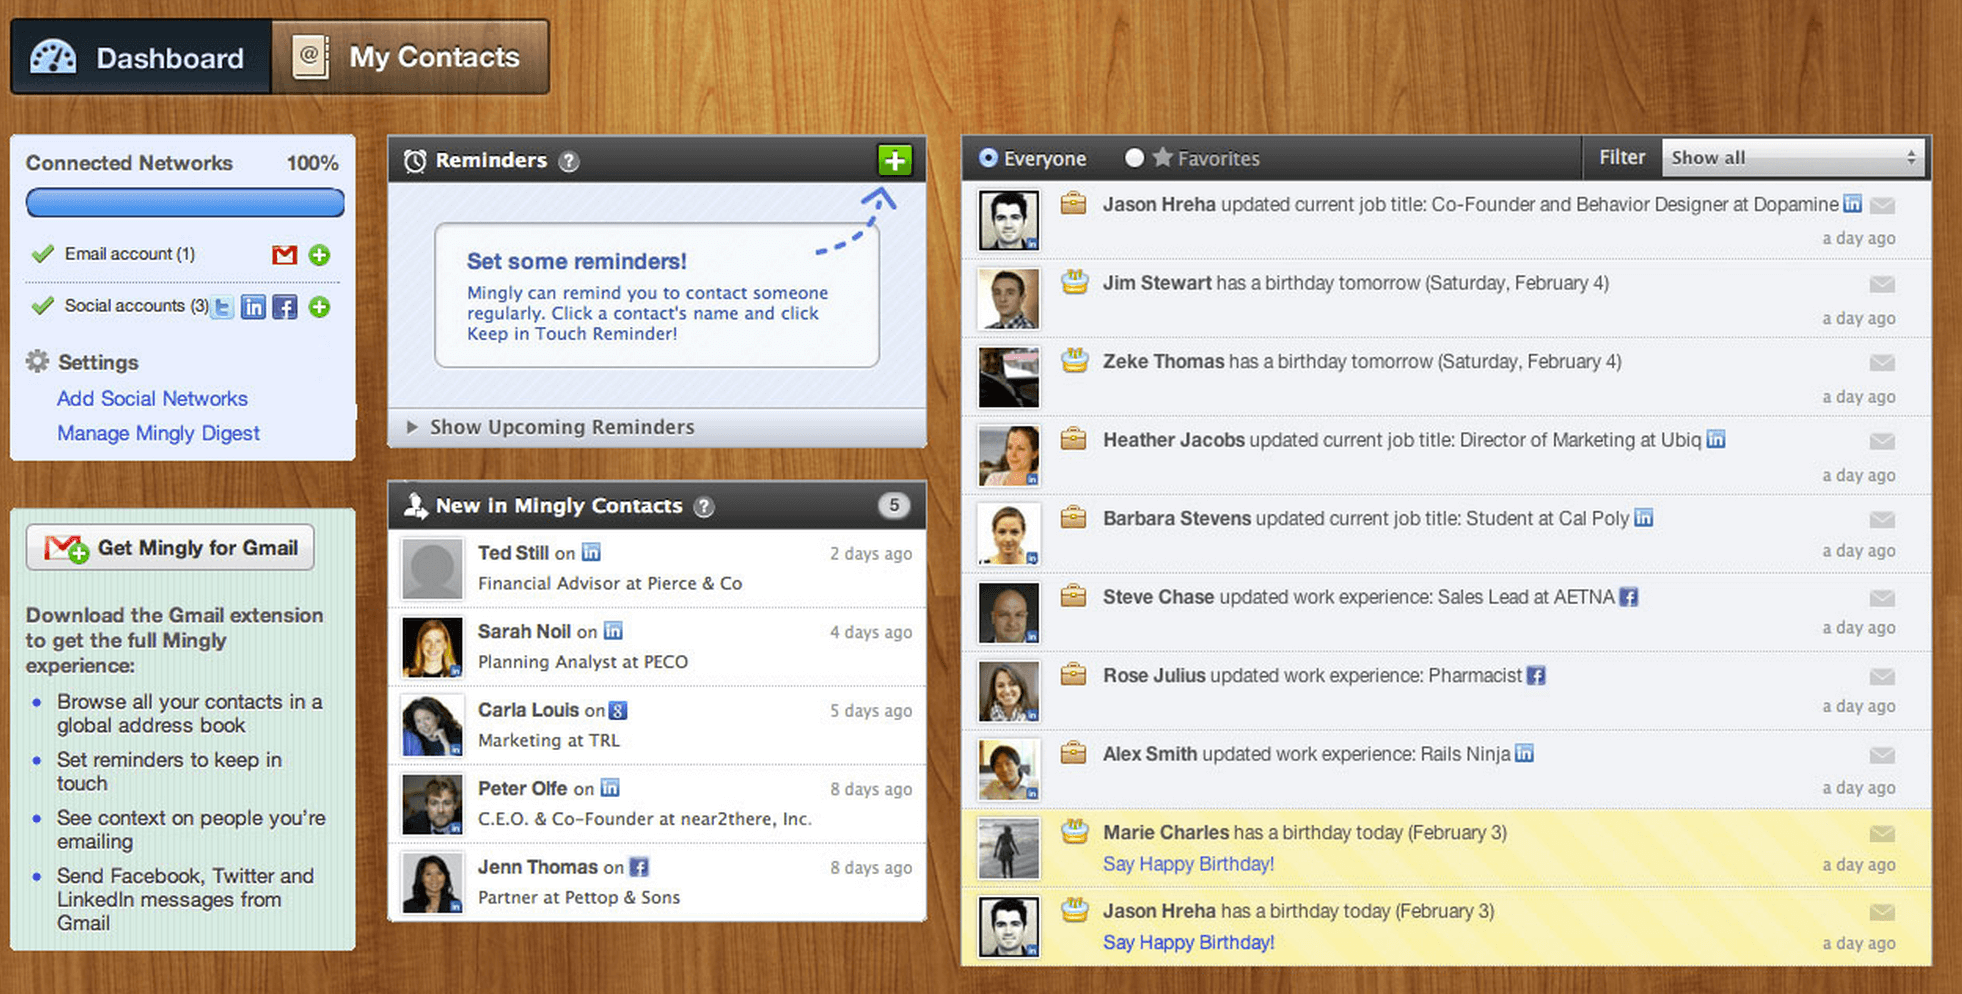Click envelope icon in Barbara Stevens row
Viewport: 1962px width, 994px height.
pos(1882,519)
